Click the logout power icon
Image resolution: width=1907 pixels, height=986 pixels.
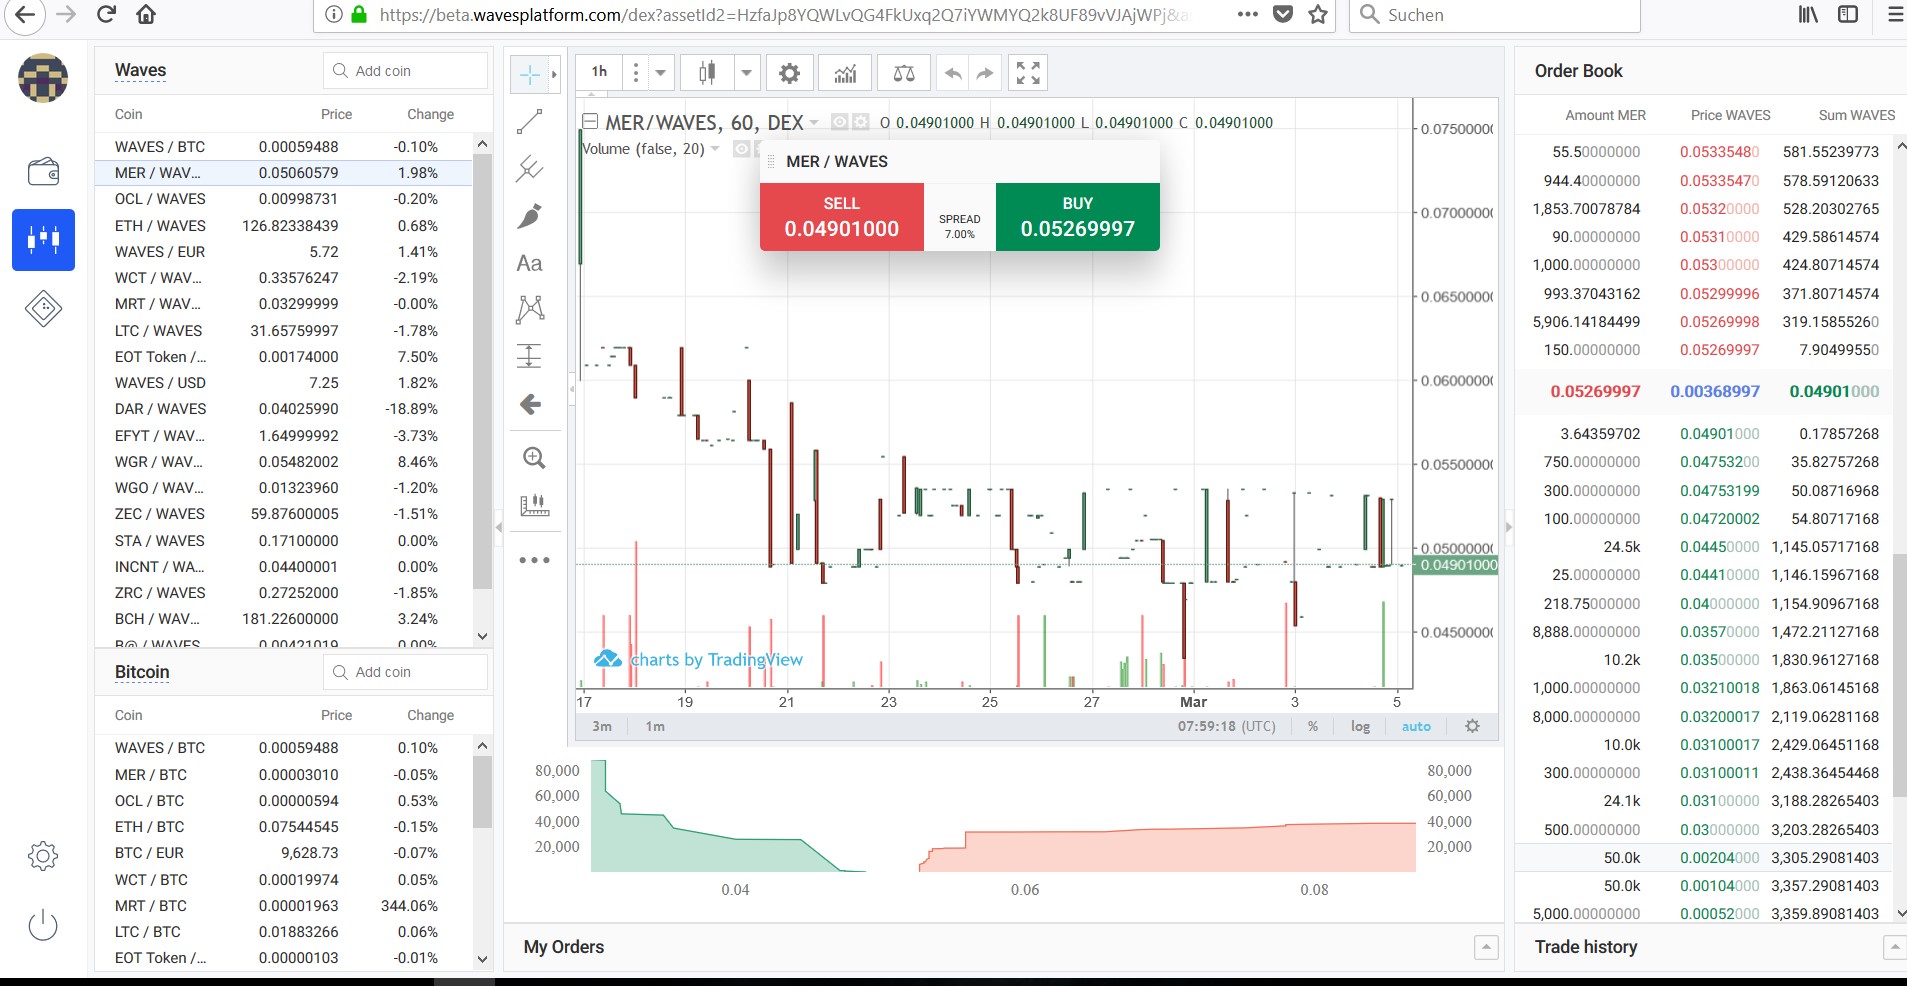coord(43,925)
